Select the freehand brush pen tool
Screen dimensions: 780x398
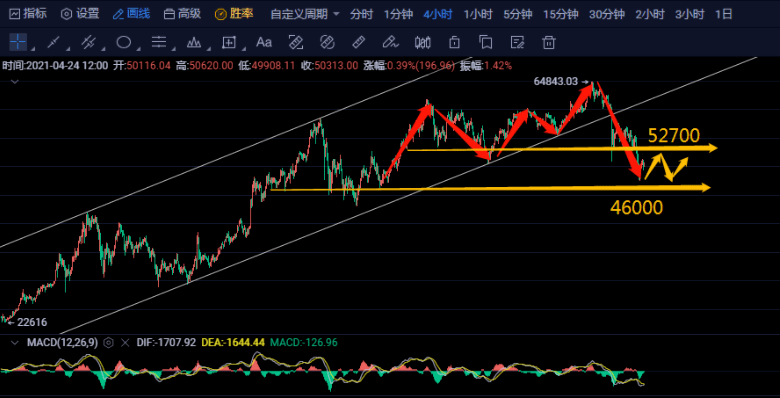click(x=390, y=42)
